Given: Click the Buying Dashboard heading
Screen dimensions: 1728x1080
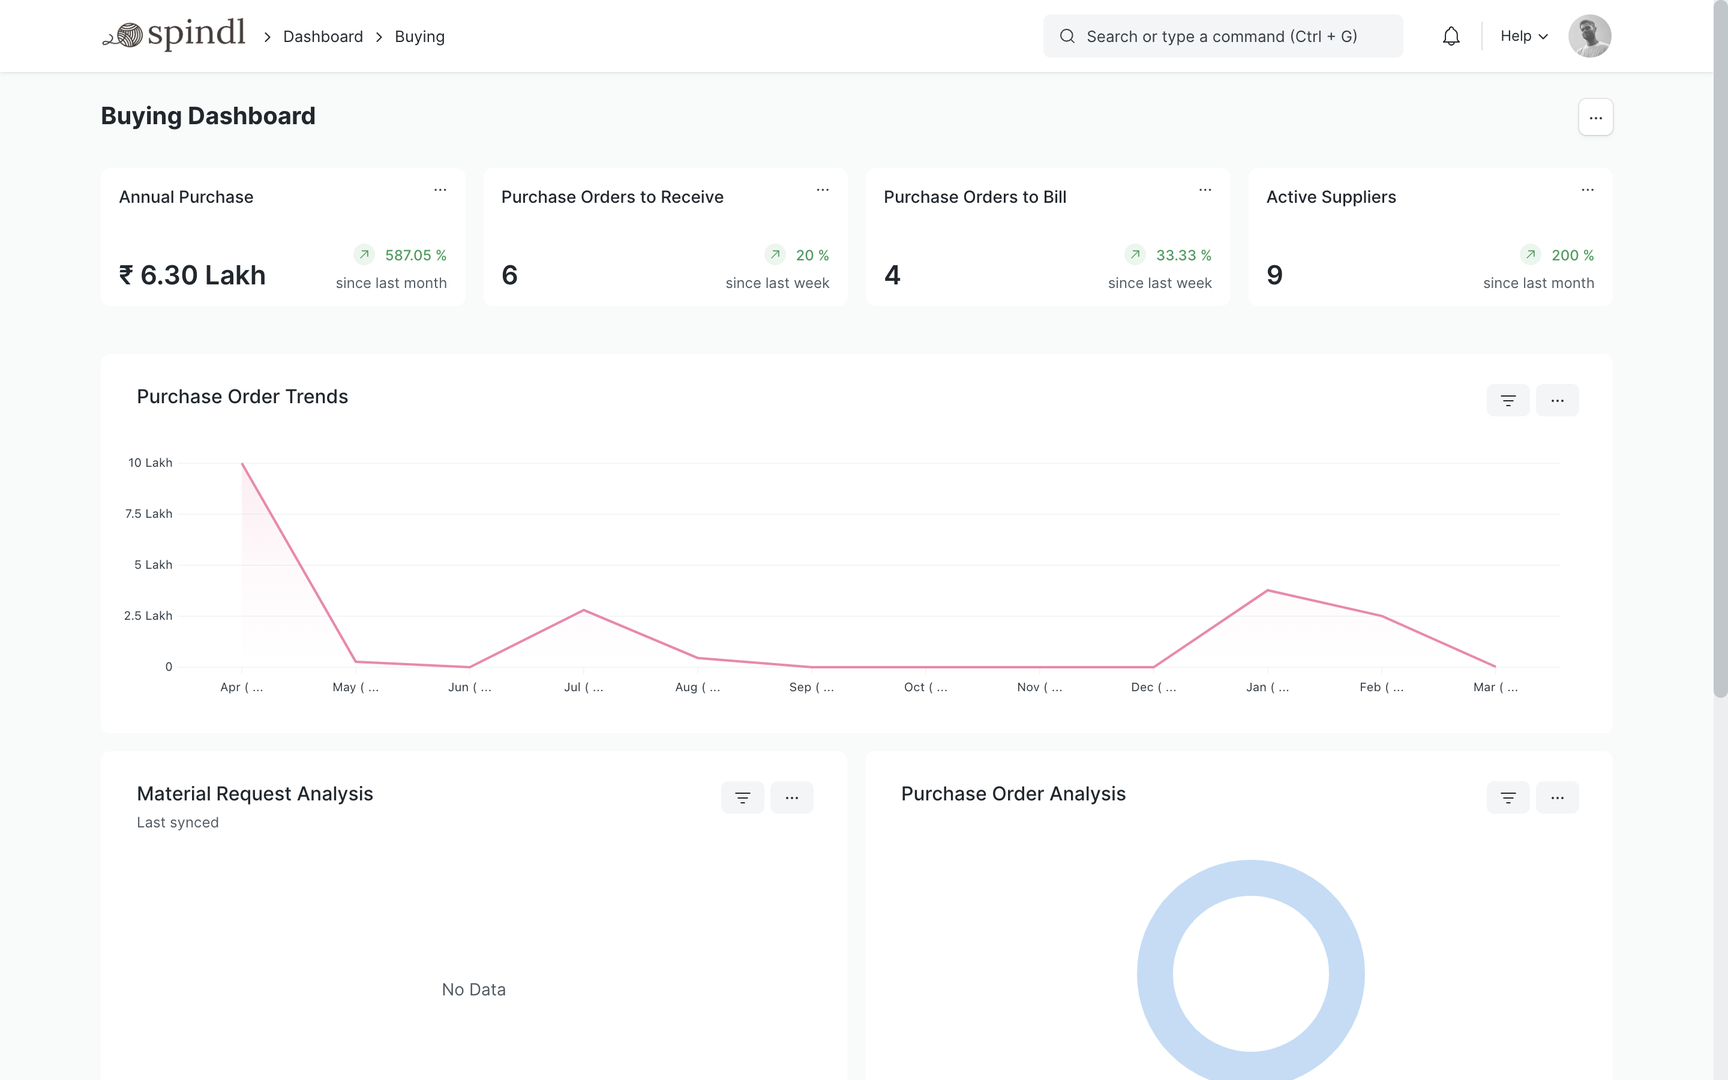Looking at the screenshot, I should pos(208,116).
